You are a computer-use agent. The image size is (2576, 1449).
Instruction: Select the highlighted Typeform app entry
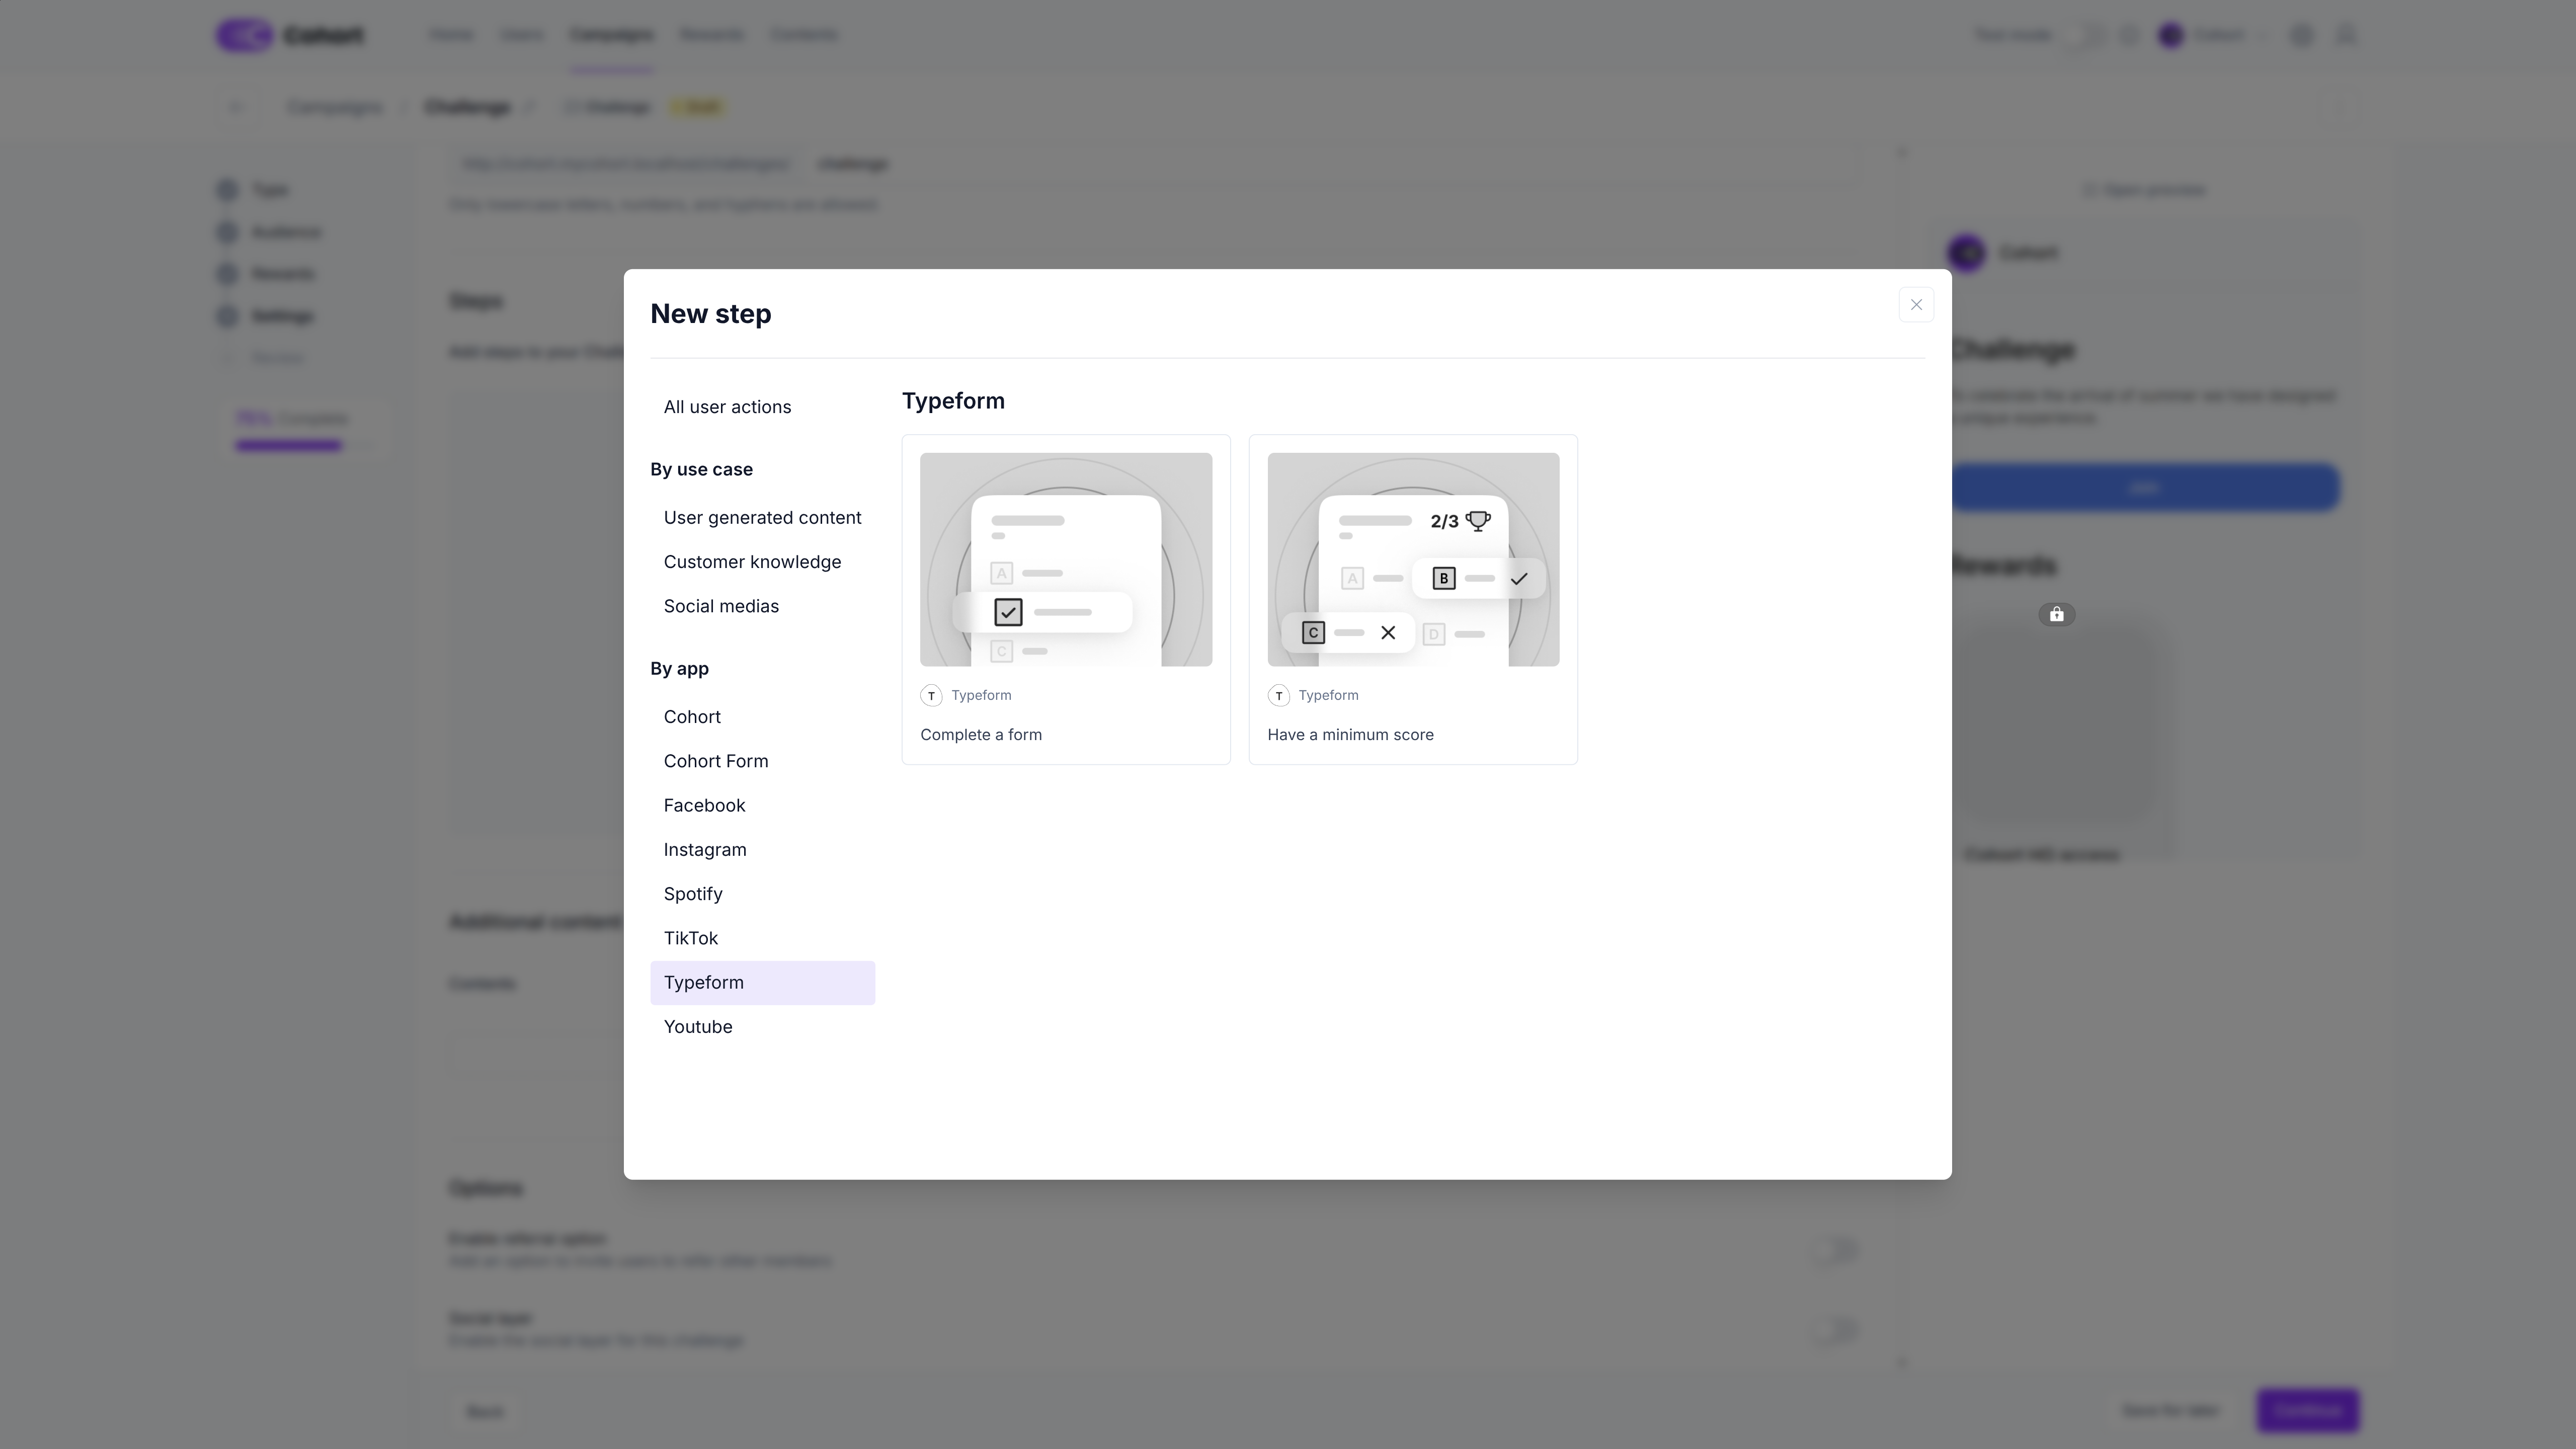704,983
